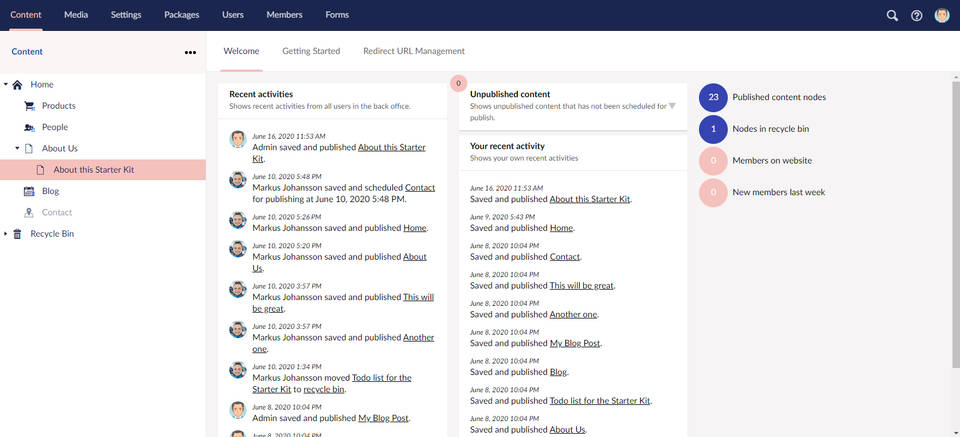Switch to the Getting Started tab

[311, 51]
